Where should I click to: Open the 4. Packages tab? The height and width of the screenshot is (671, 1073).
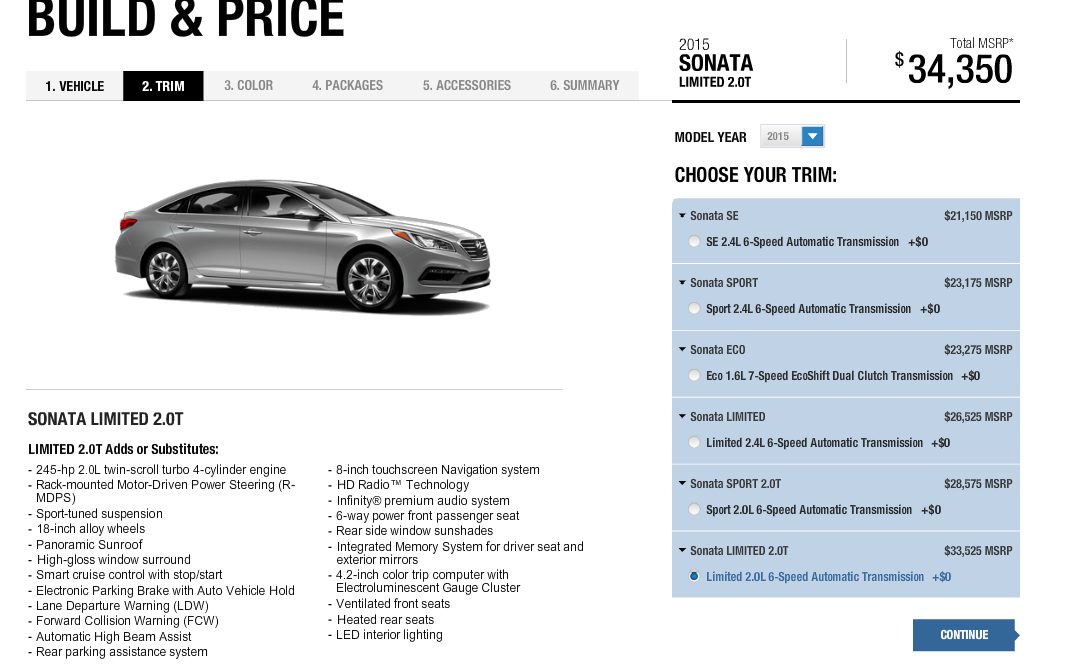[348, 86]
